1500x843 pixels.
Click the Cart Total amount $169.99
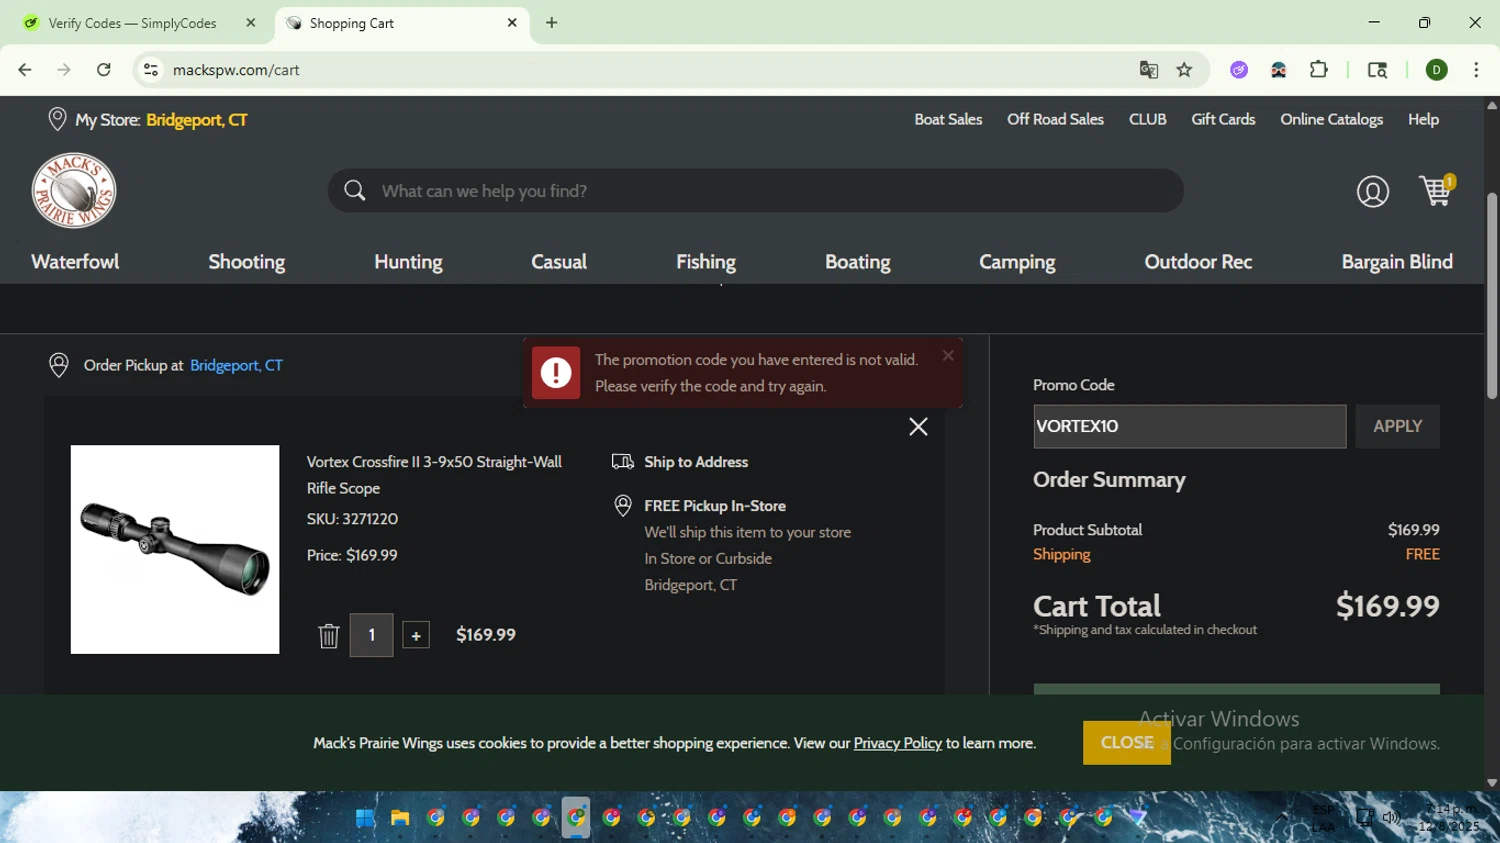tap(1387, 606)
